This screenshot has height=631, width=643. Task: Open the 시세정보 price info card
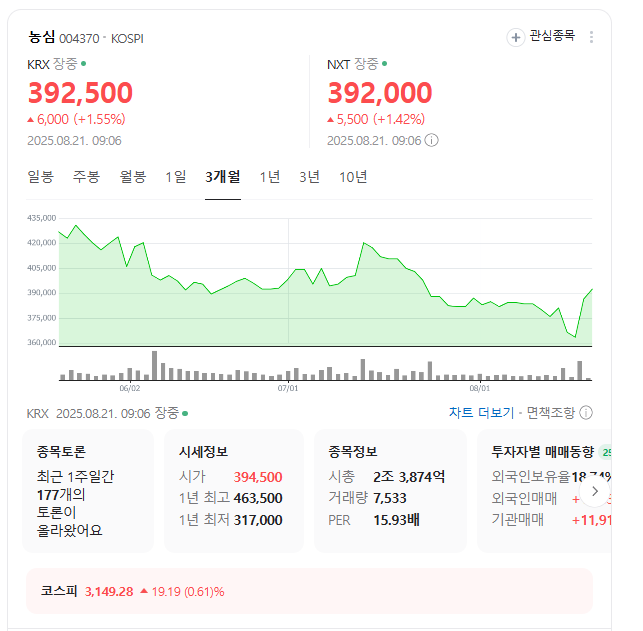(x=234, y=490)
